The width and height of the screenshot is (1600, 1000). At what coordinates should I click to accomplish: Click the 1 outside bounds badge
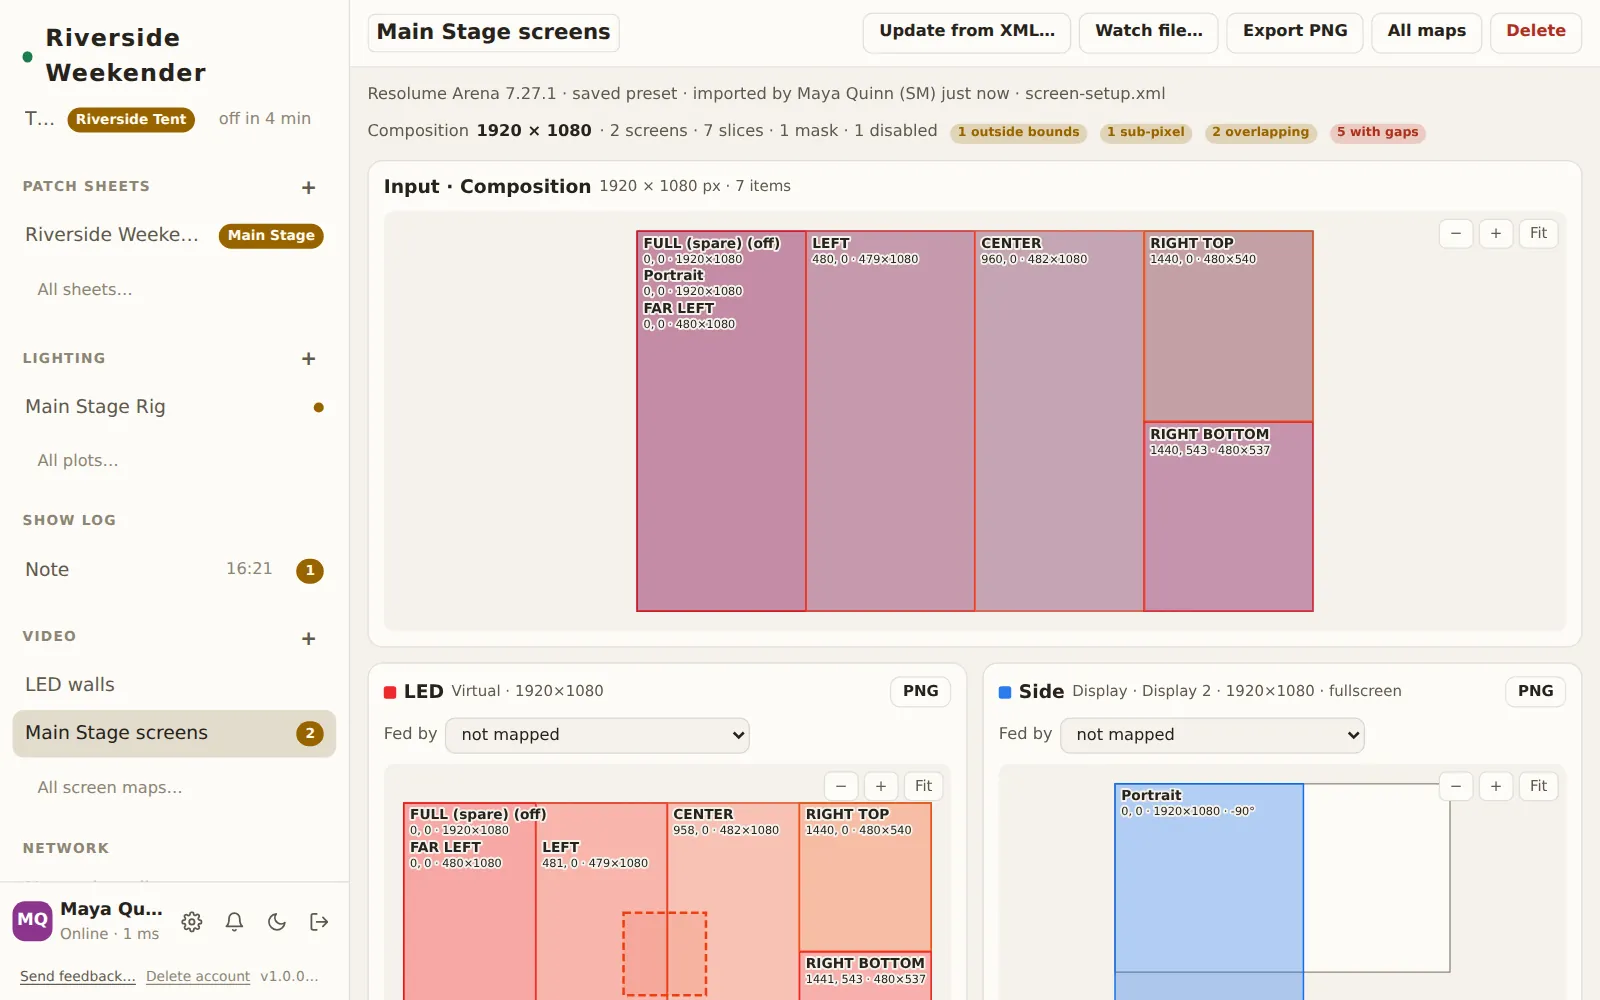point(1018,132)
